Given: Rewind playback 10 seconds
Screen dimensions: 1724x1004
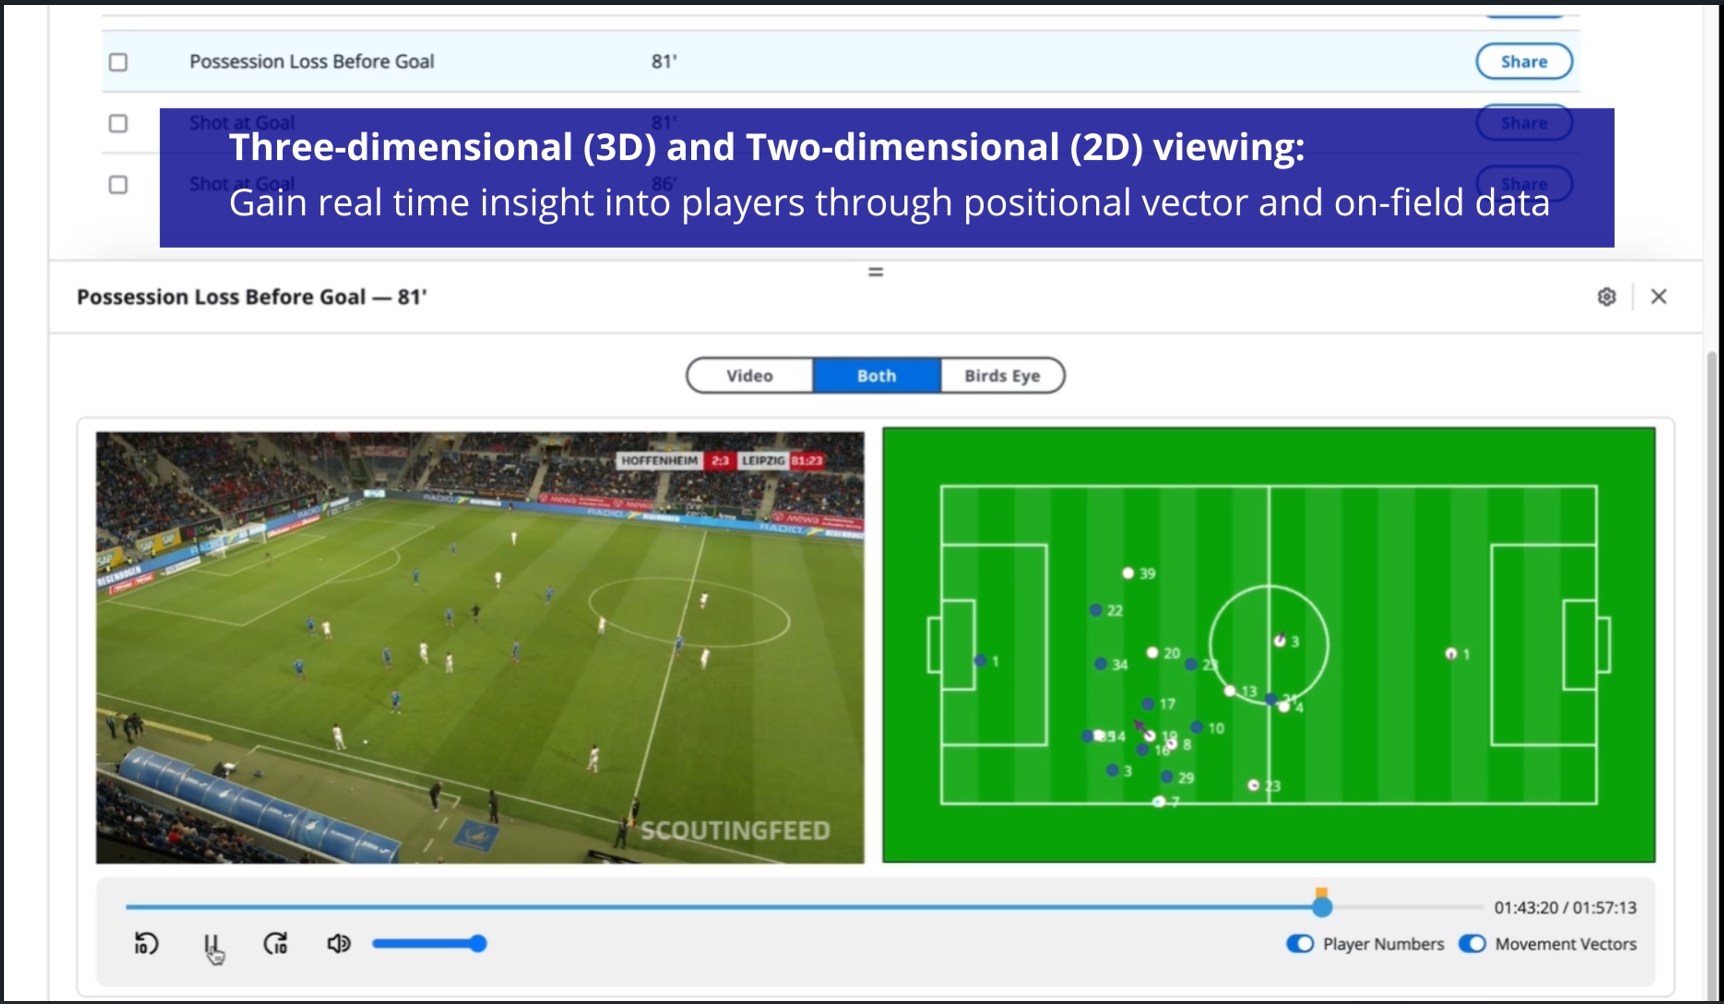Looking at the screenshot, I should coord(146,943).
